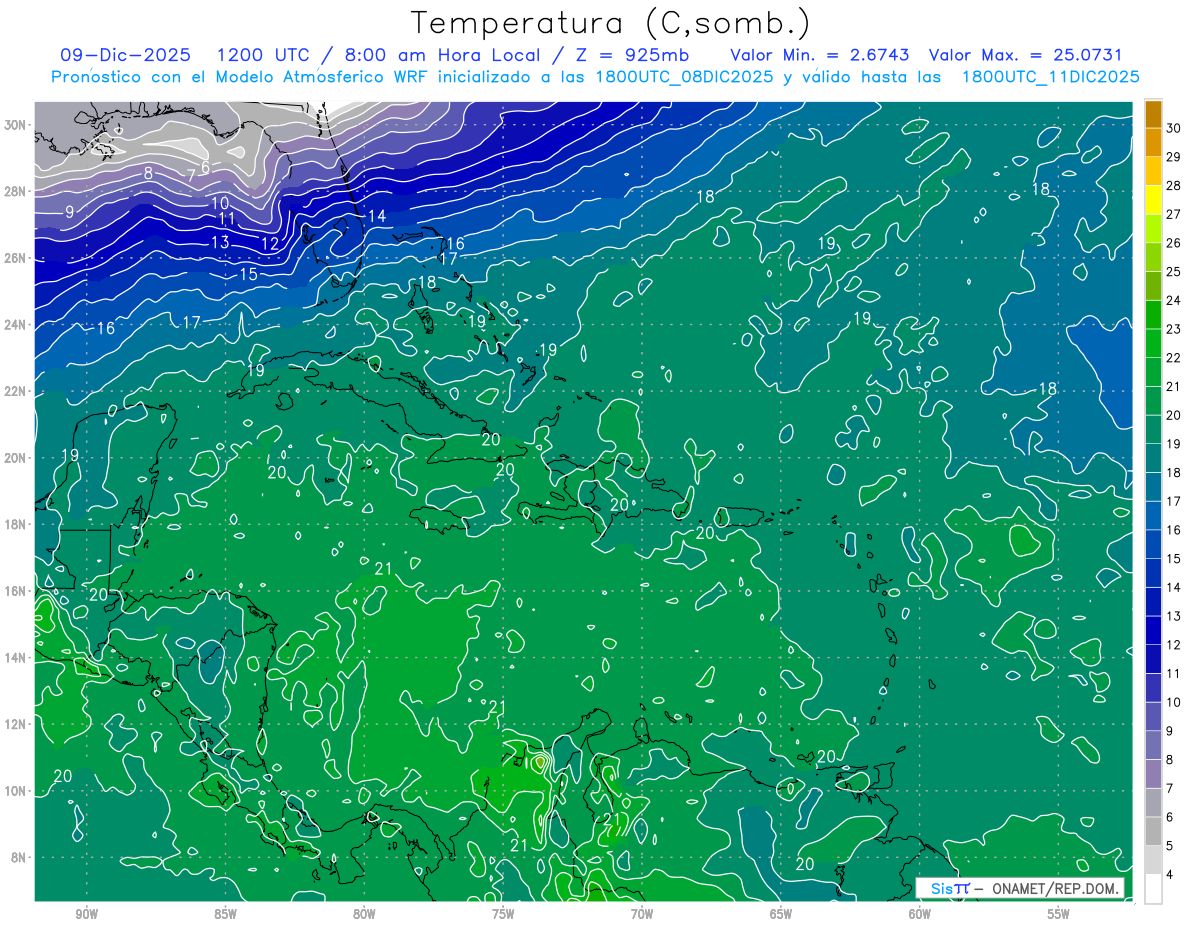Click the 'ONAMET/REP.DOM.' credit label
The height and width of the screenshot is (927, 1200).
pyautogui.click(x=1053, y=888)
